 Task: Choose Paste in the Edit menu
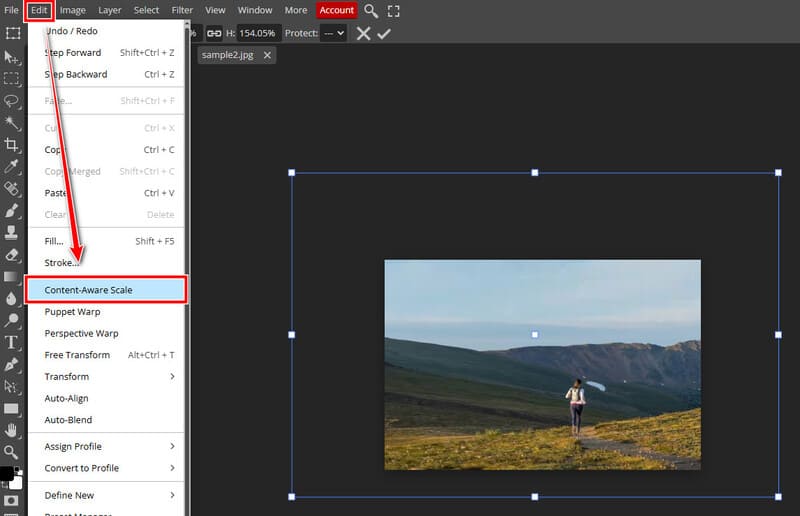[x=106, y=193]
